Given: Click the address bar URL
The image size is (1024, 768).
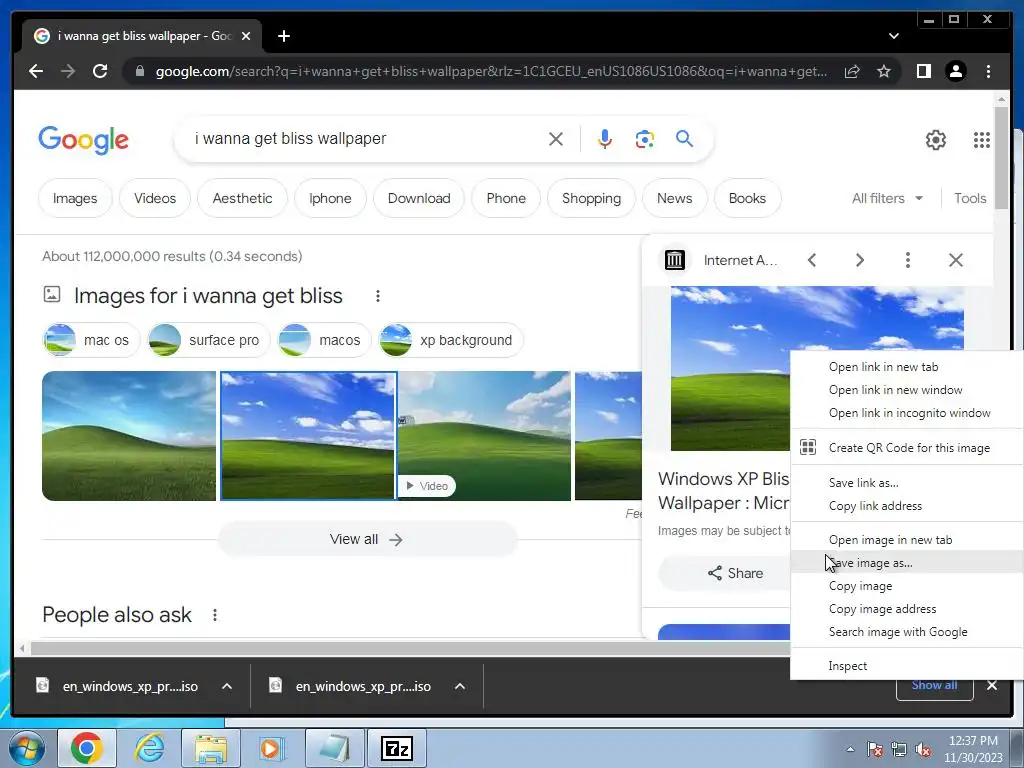Looking at the screenshot, I should point(491,71).
